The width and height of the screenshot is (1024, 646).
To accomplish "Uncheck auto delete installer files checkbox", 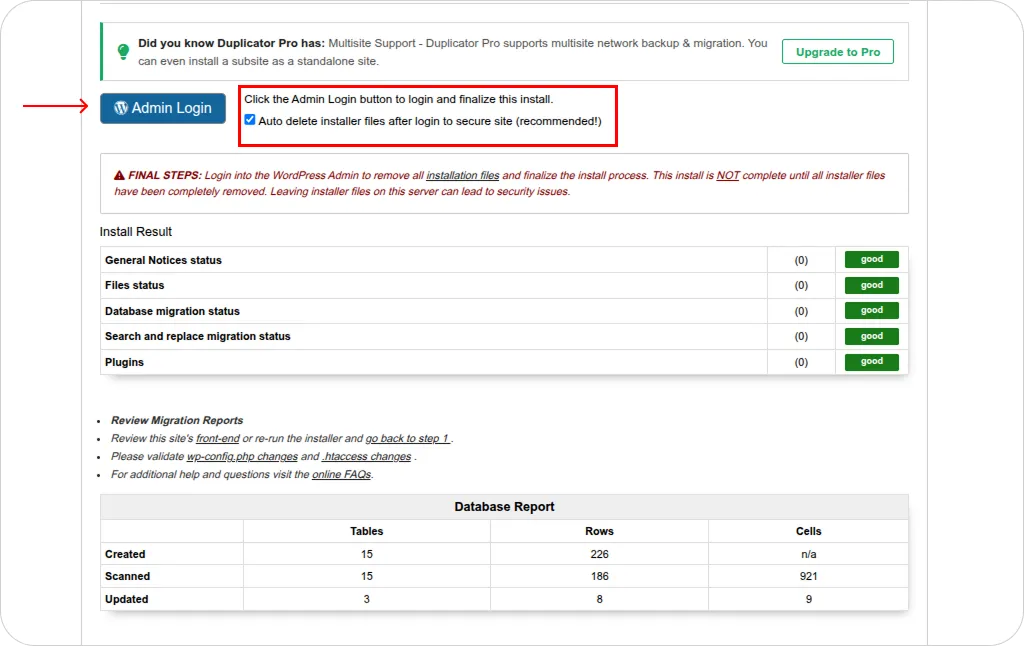I will [x=249, y=120].
